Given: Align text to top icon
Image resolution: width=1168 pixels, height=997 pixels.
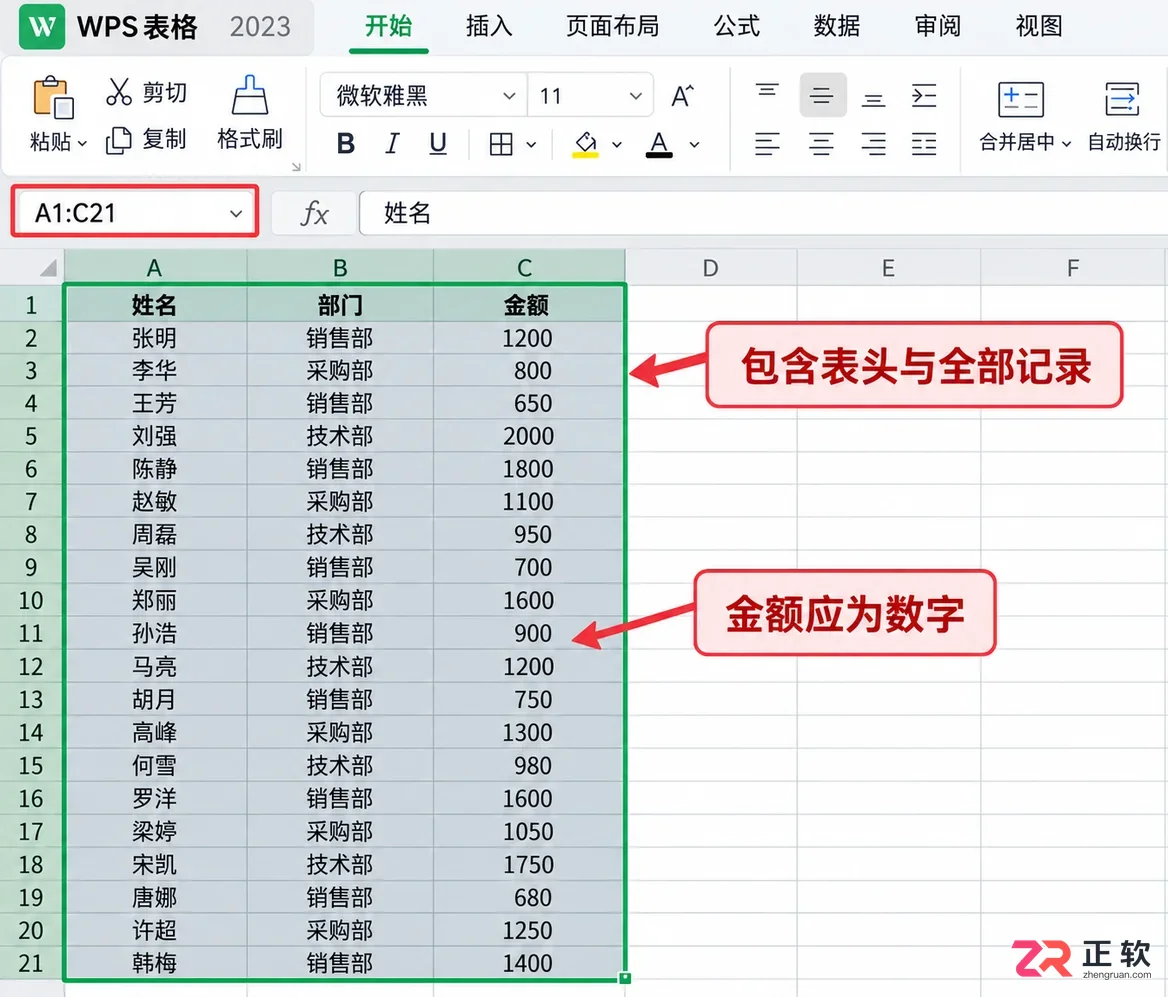Looking at the screenshot, I should 767,91.
